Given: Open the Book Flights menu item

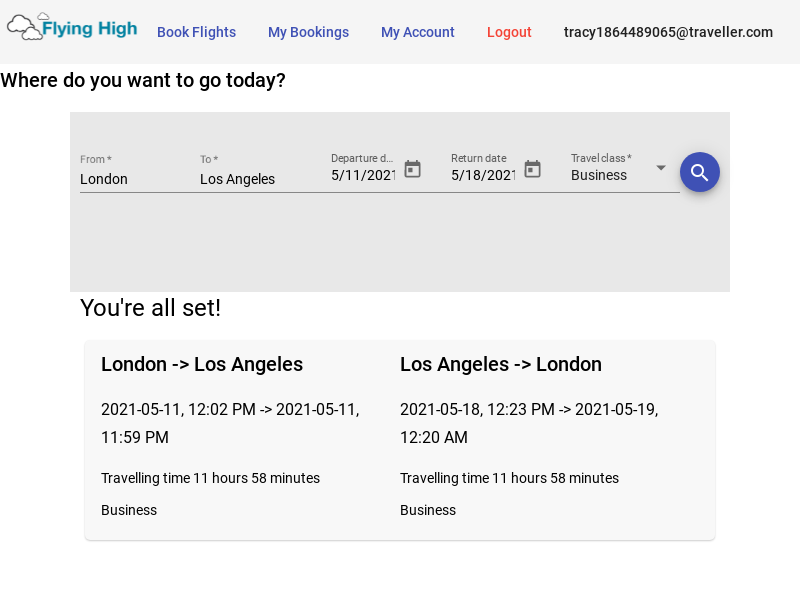Looking at the screenshot, I should 196,32.
